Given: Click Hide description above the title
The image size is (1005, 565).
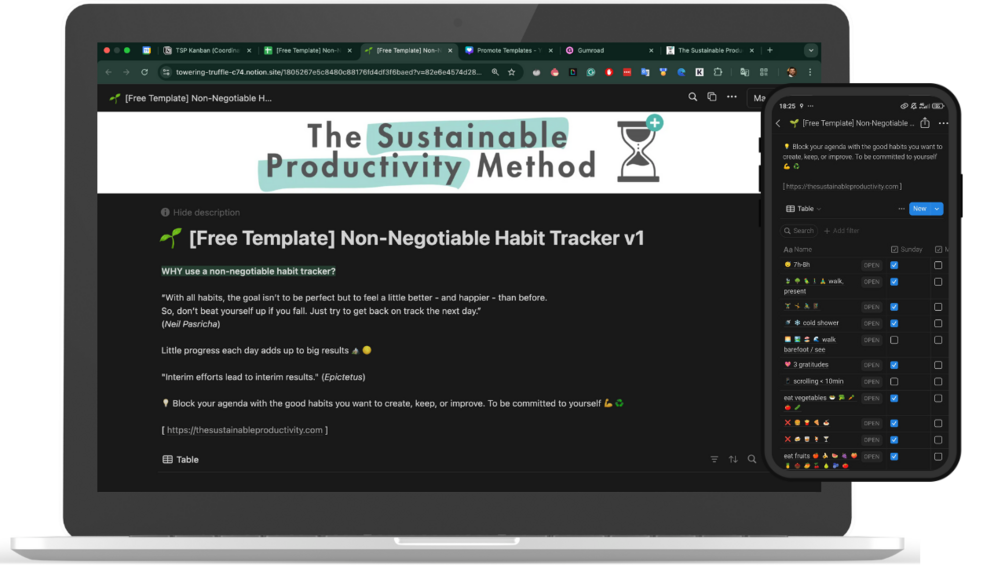Looking at the screenshot, I should point(200,212).
